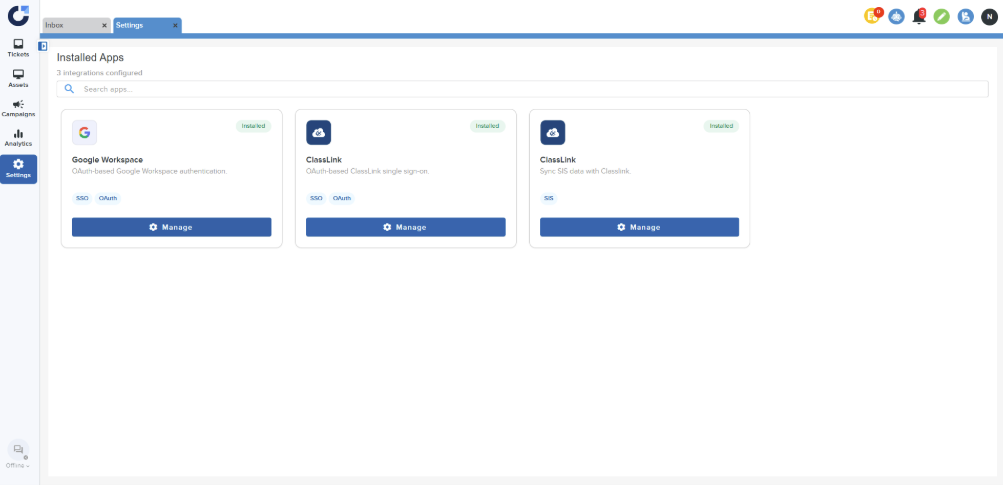Viewport: 1003px width, 485px height.
Task: Click the green pencil icon in header
Action: 941,16
